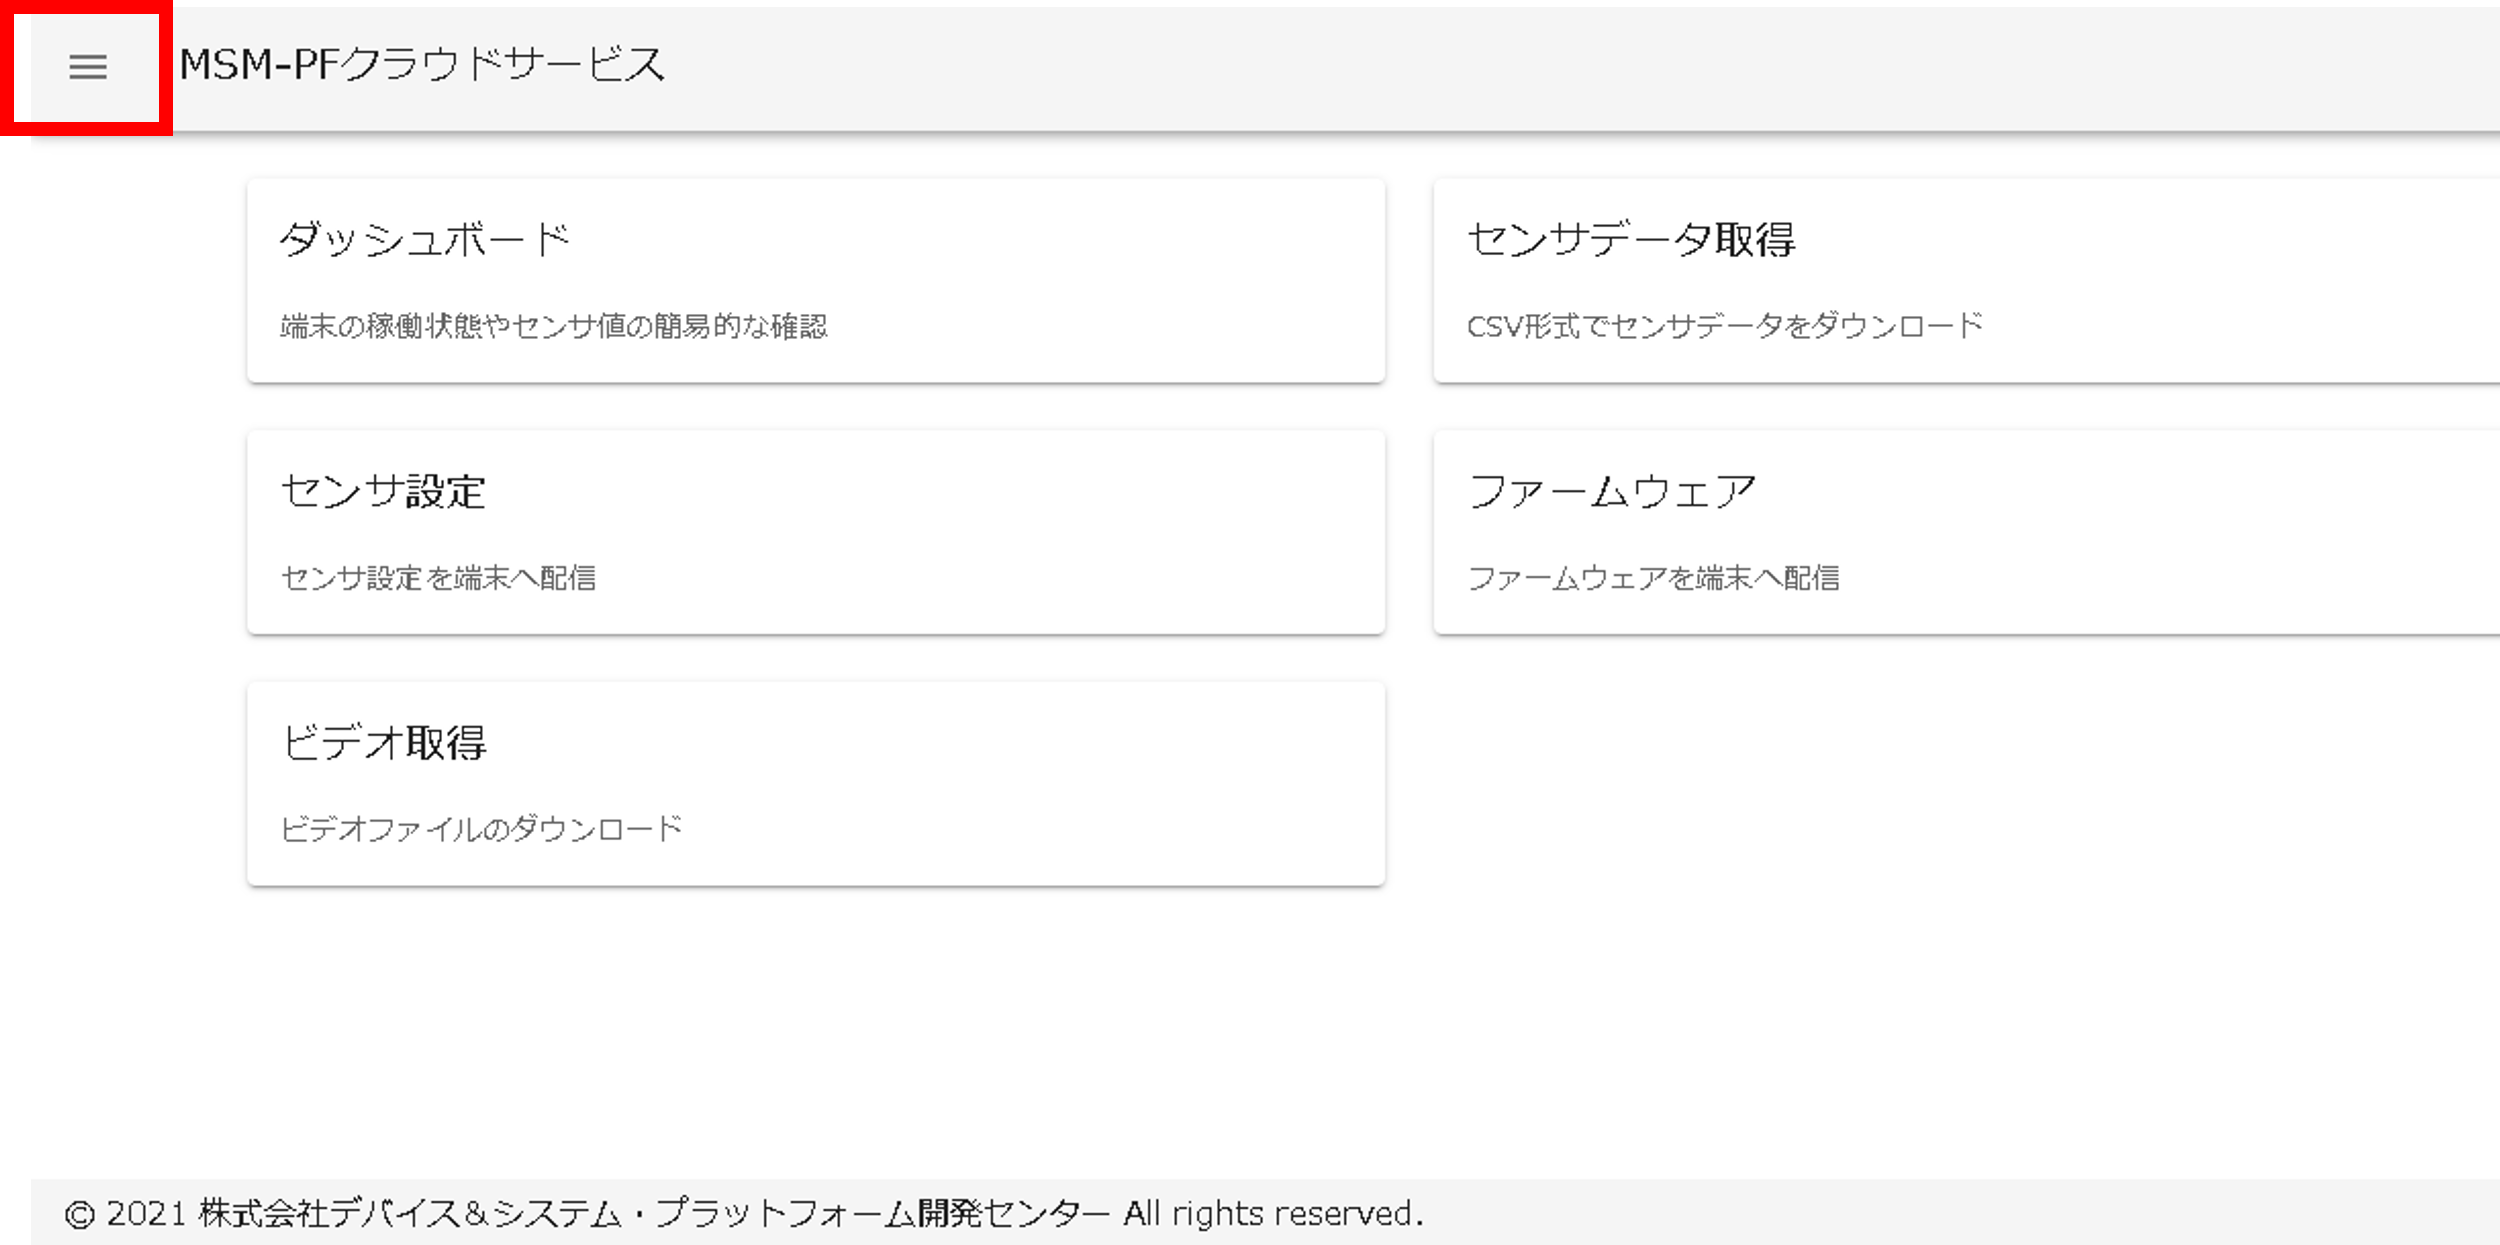Open the ファームウェア card
The image size is (2500, 1245).
click(x=1966, y=532)
